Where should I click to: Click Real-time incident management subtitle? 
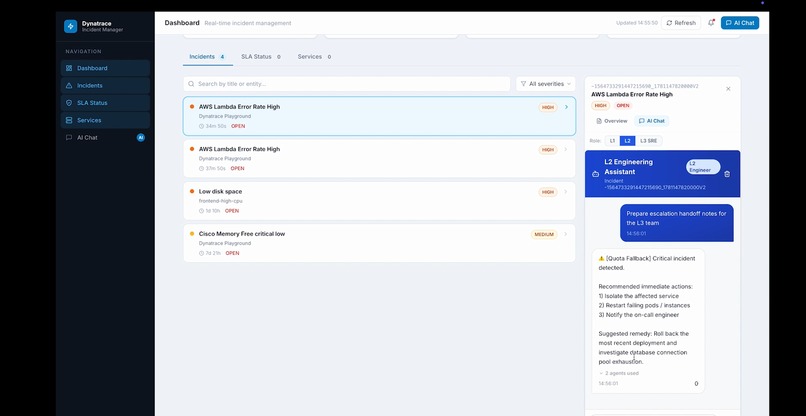[x=248, y=23]
